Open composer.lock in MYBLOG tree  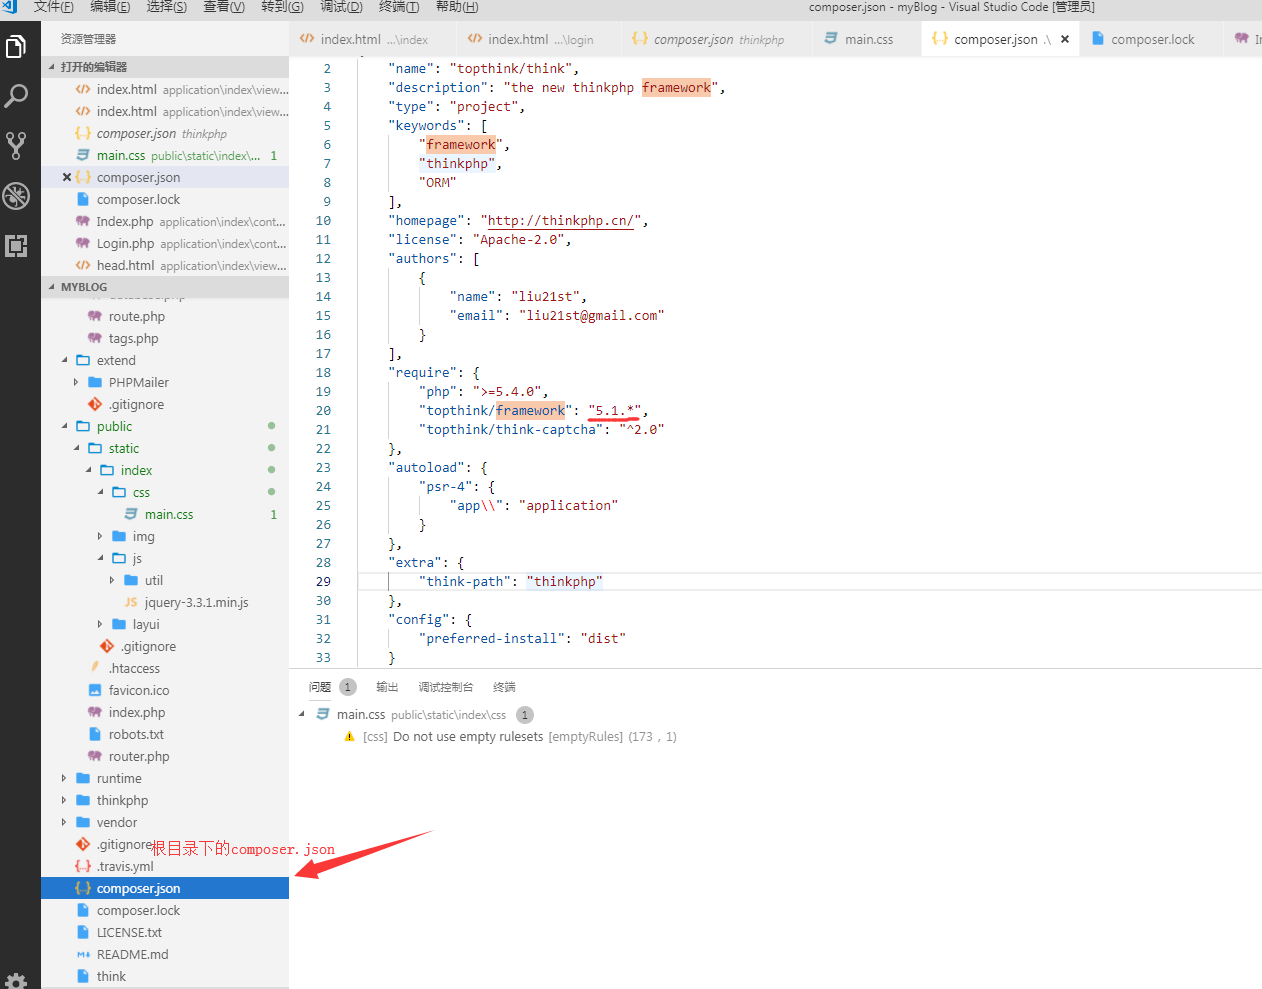[165, 910]
